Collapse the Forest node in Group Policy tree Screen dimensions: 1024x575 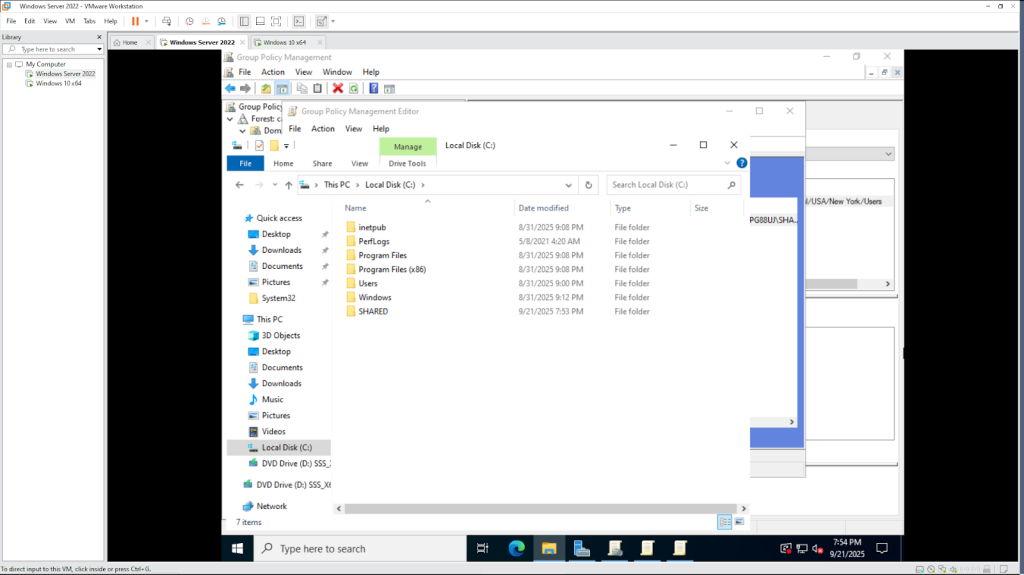231,118
